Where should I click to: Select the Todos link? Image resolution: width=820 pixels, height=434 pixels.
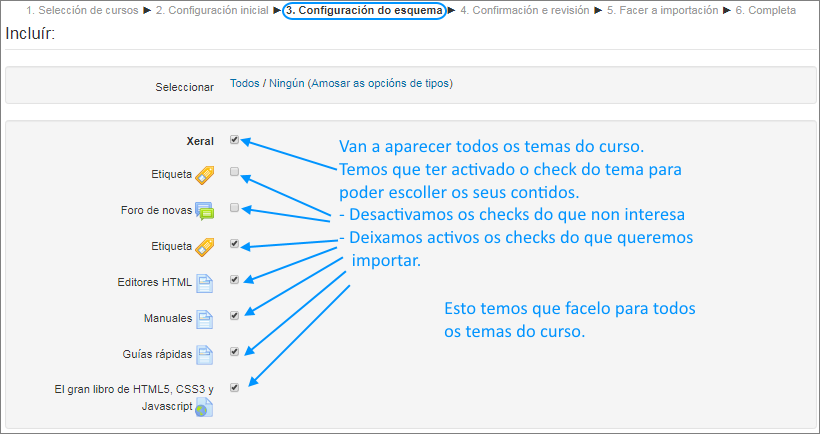click(x=244, y=84)
